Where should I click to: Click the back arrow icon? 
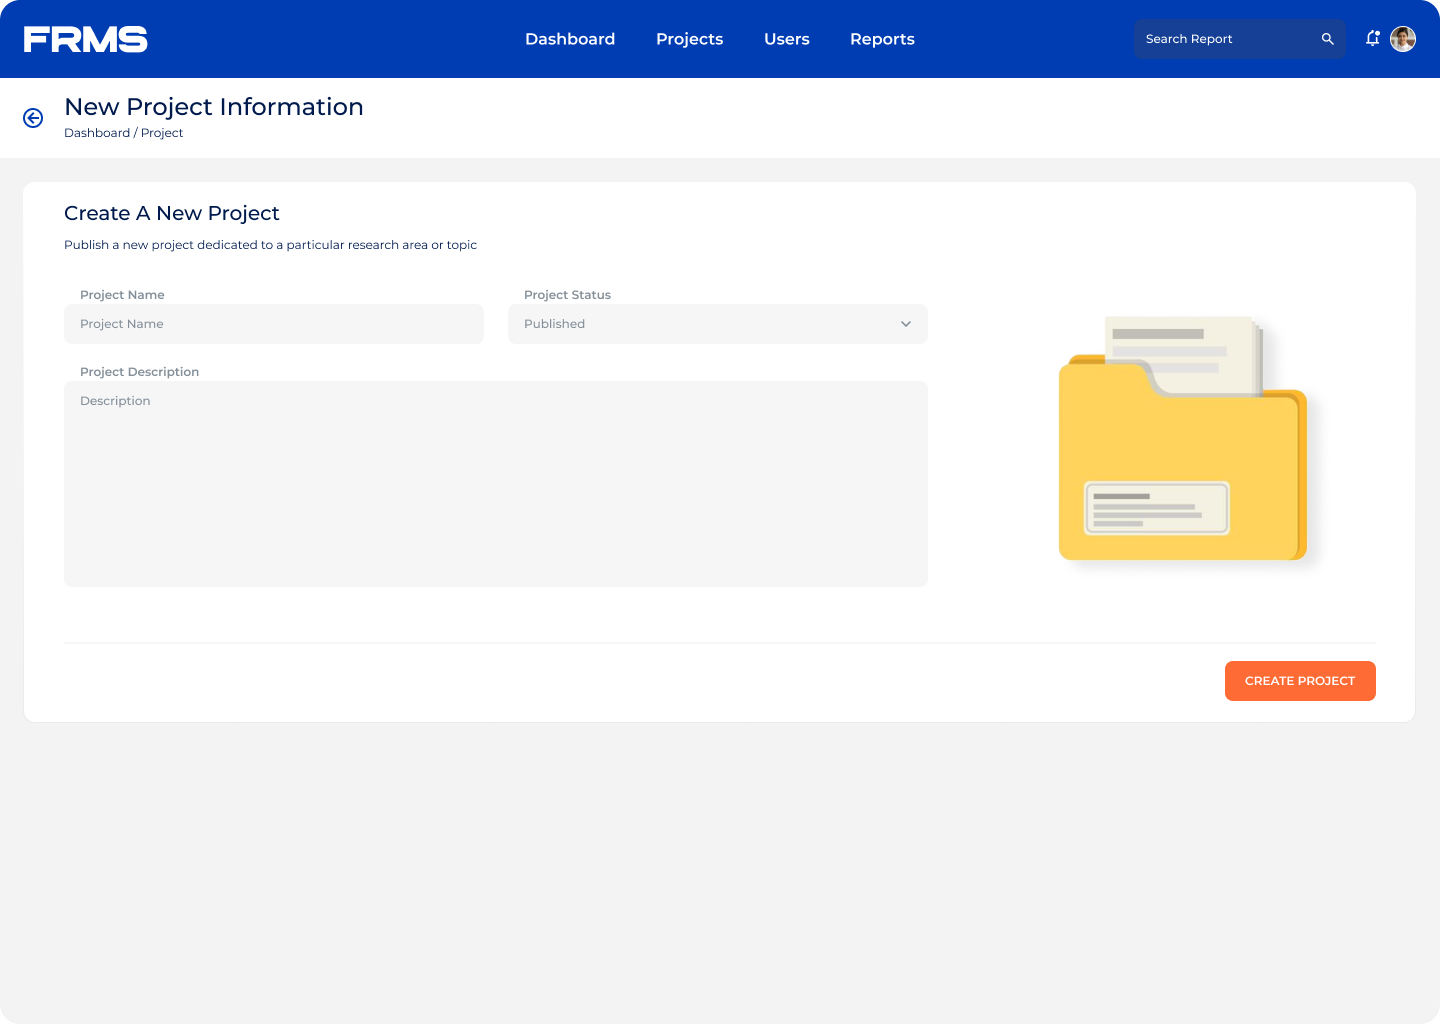tap(33, 118)
